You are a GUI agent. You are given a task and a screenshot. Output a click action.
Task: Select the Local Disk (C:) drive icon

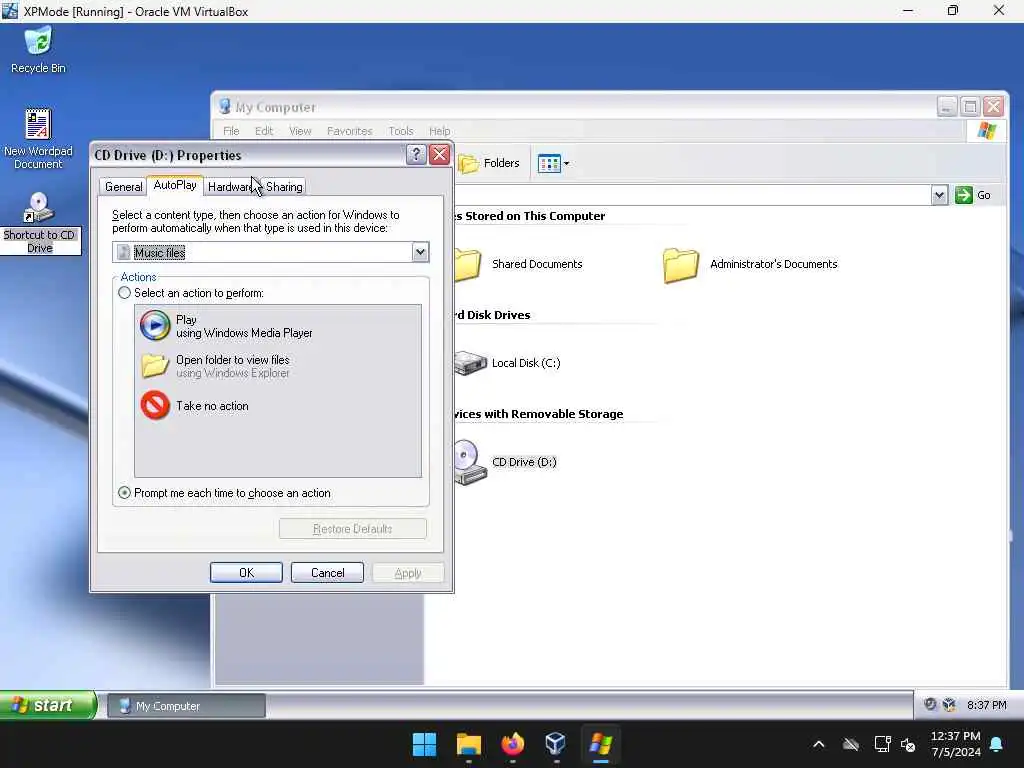tap(470, 363)
